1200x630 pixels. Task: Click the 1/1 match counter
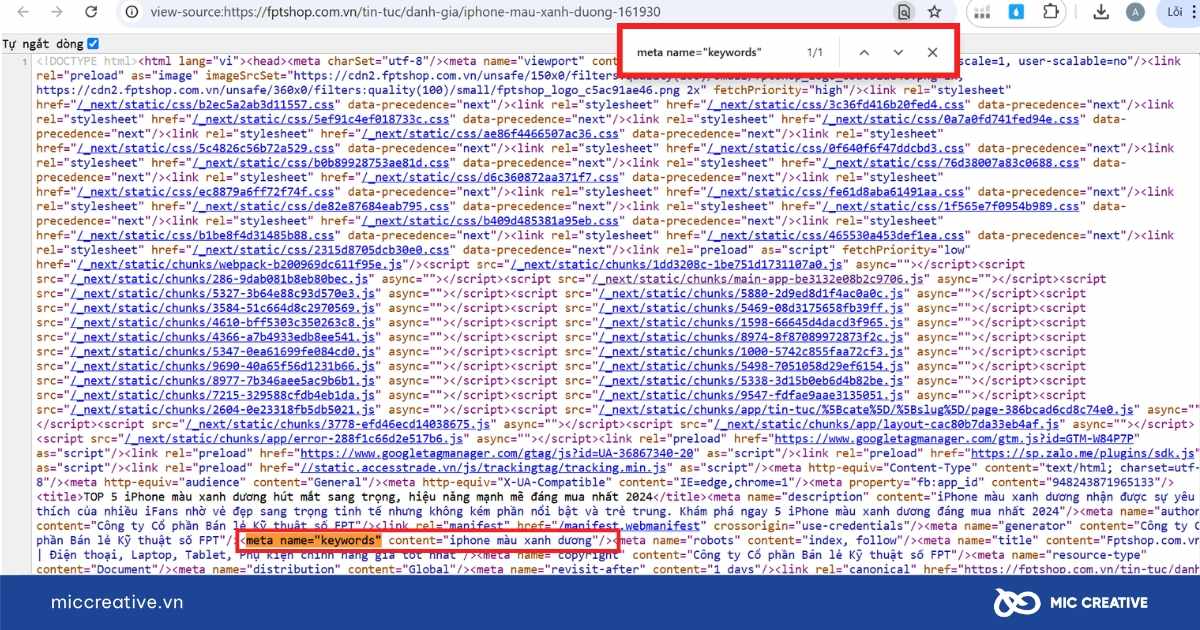tap(815, 52)
